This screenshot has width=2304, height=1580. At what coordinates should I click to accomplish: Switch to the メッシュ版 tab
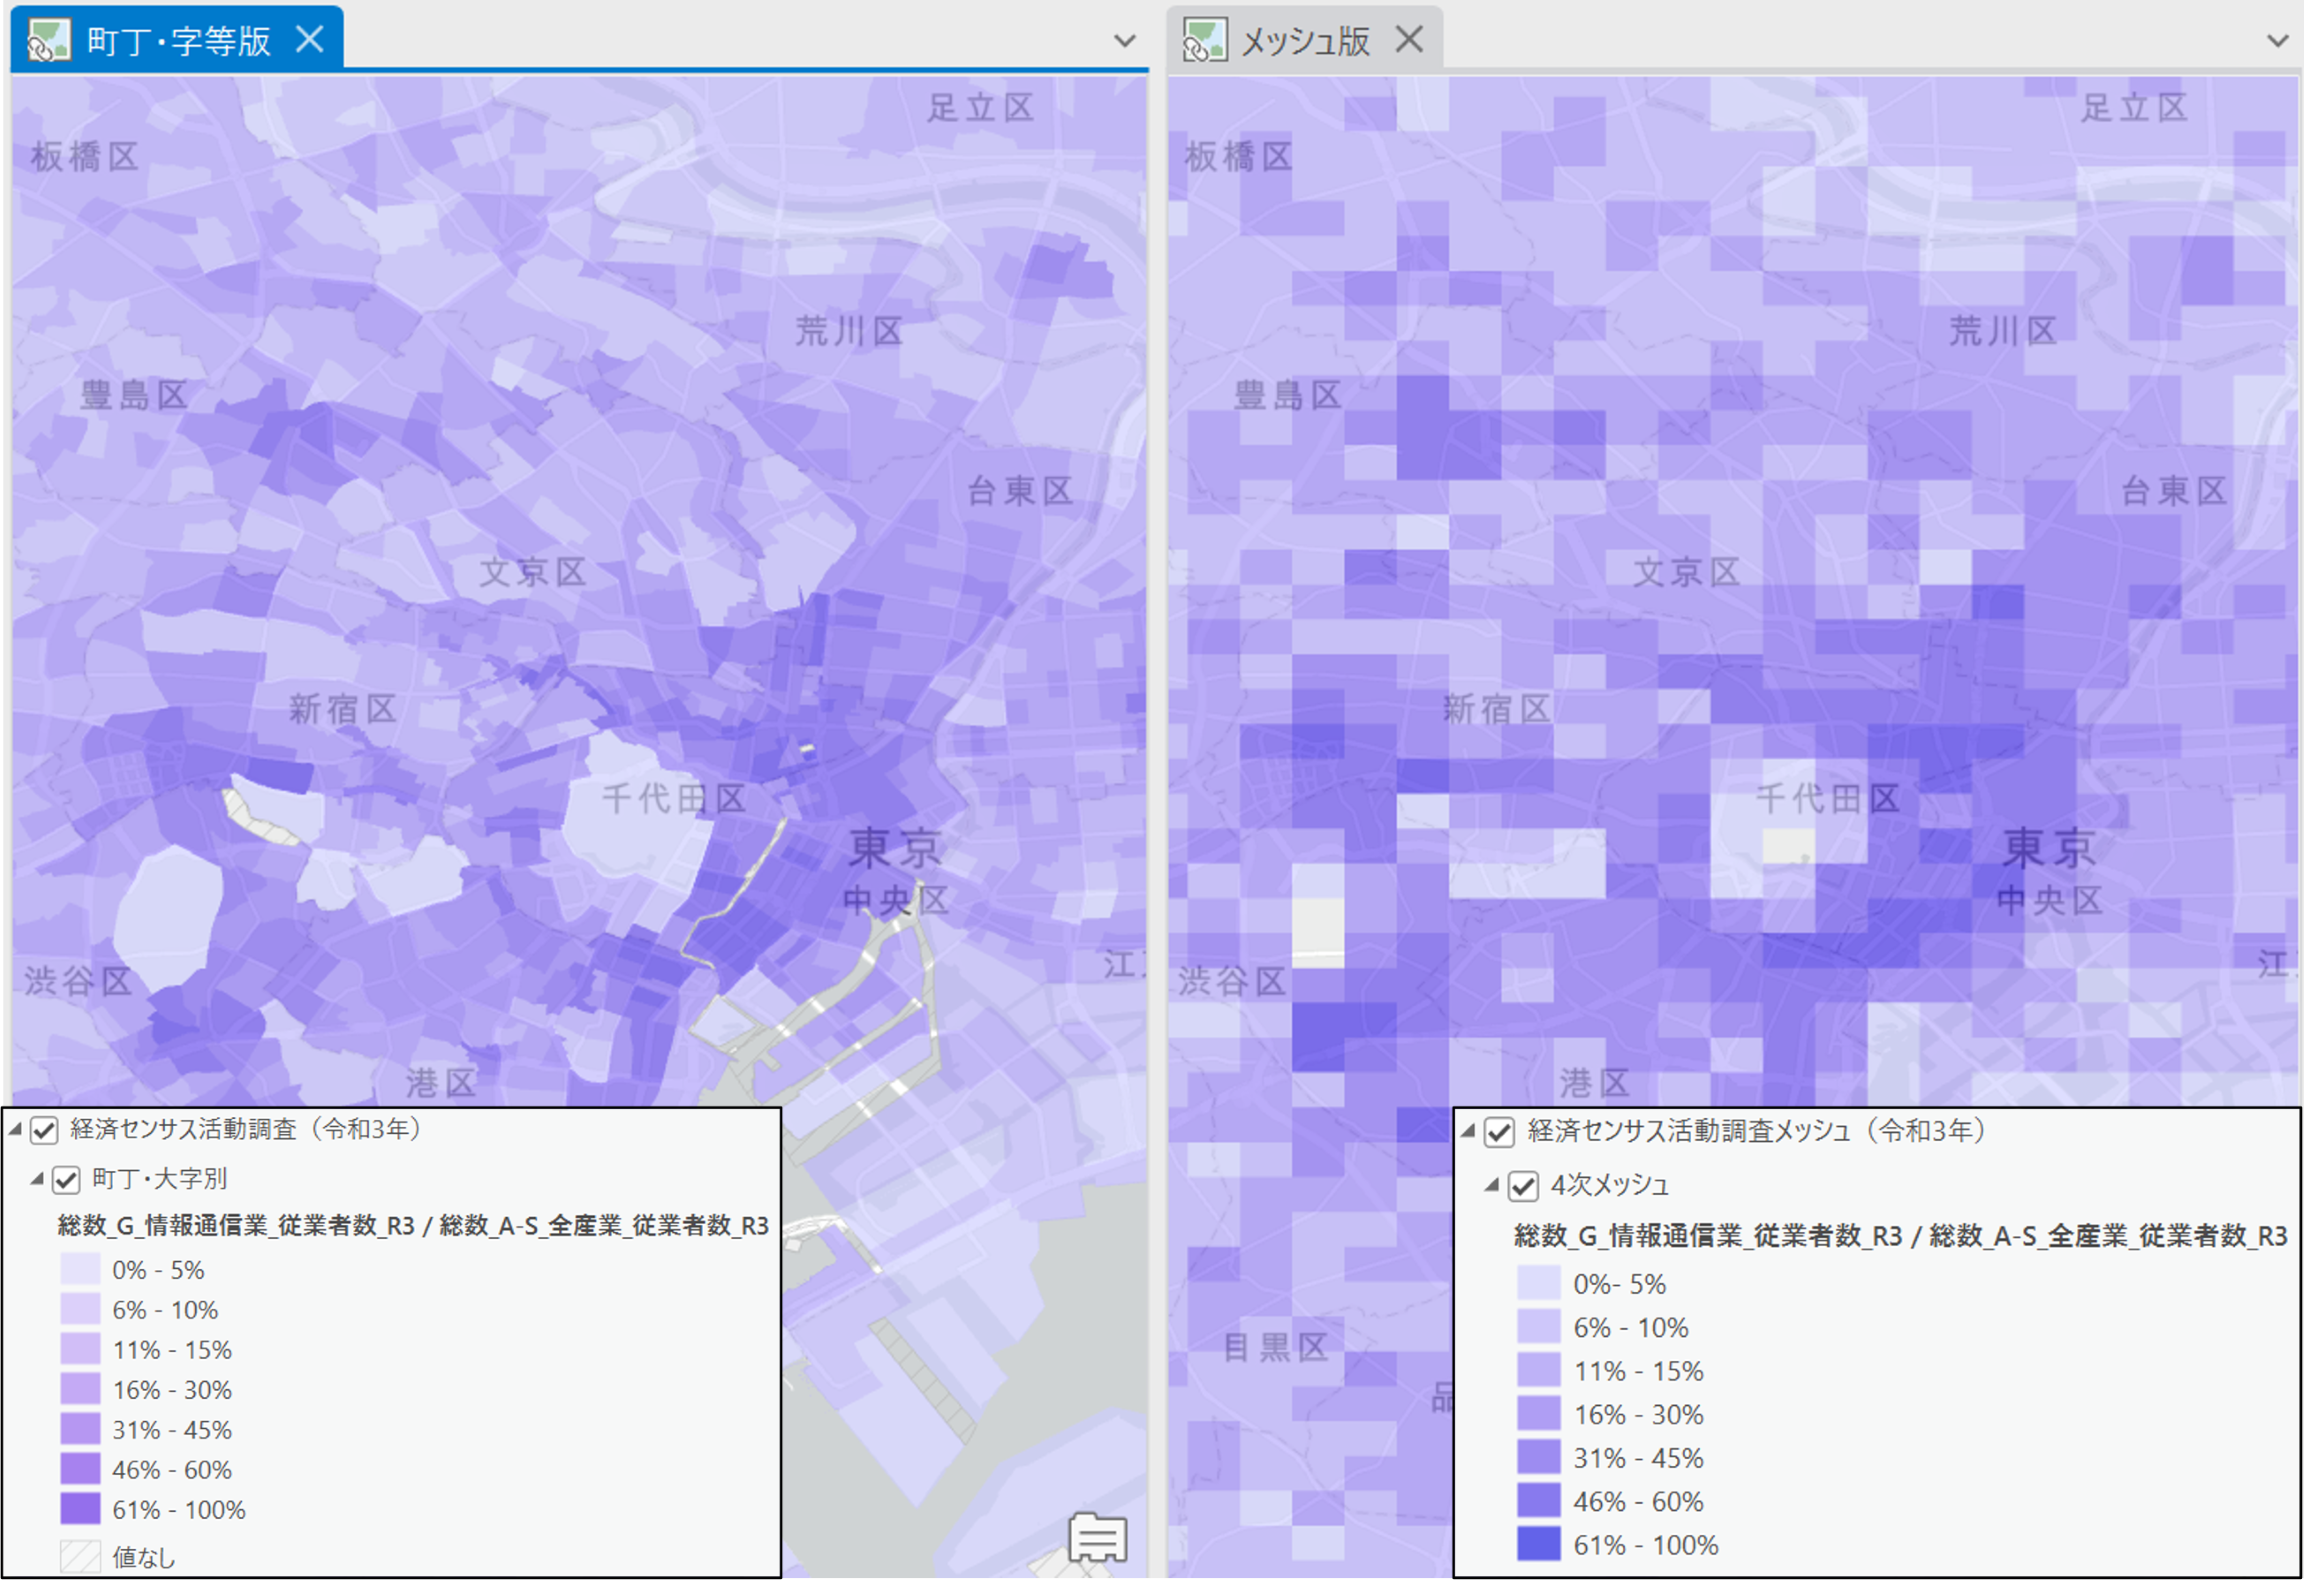1304,41
